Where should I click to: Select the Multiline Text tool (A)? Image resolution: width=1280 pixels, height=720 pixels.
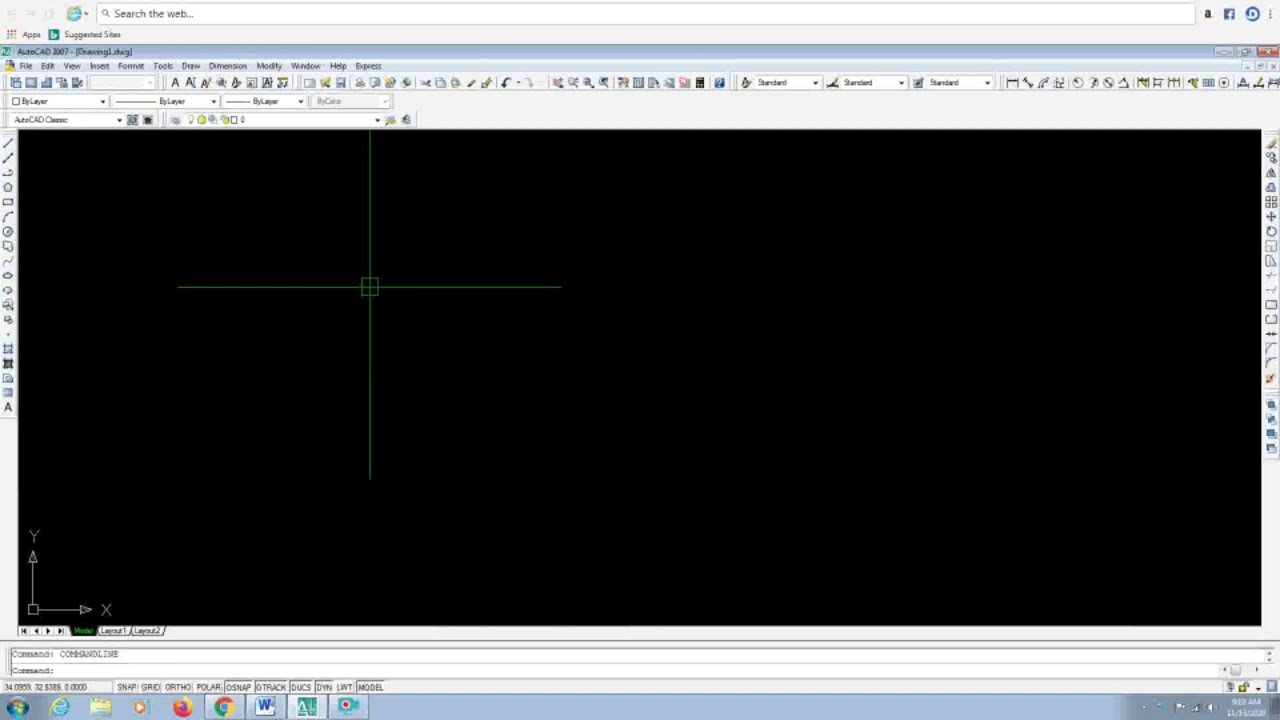pyautogui.click(x=8, y=407)
